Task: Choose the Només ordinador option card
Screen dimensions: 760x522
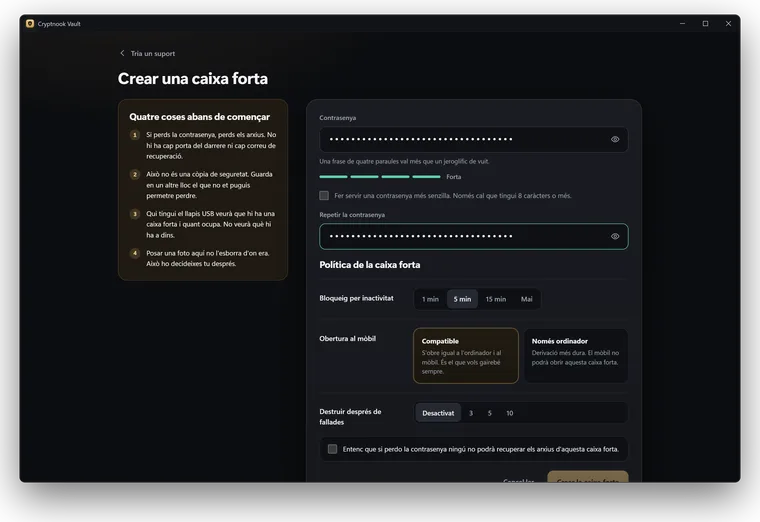Action: 576,356
